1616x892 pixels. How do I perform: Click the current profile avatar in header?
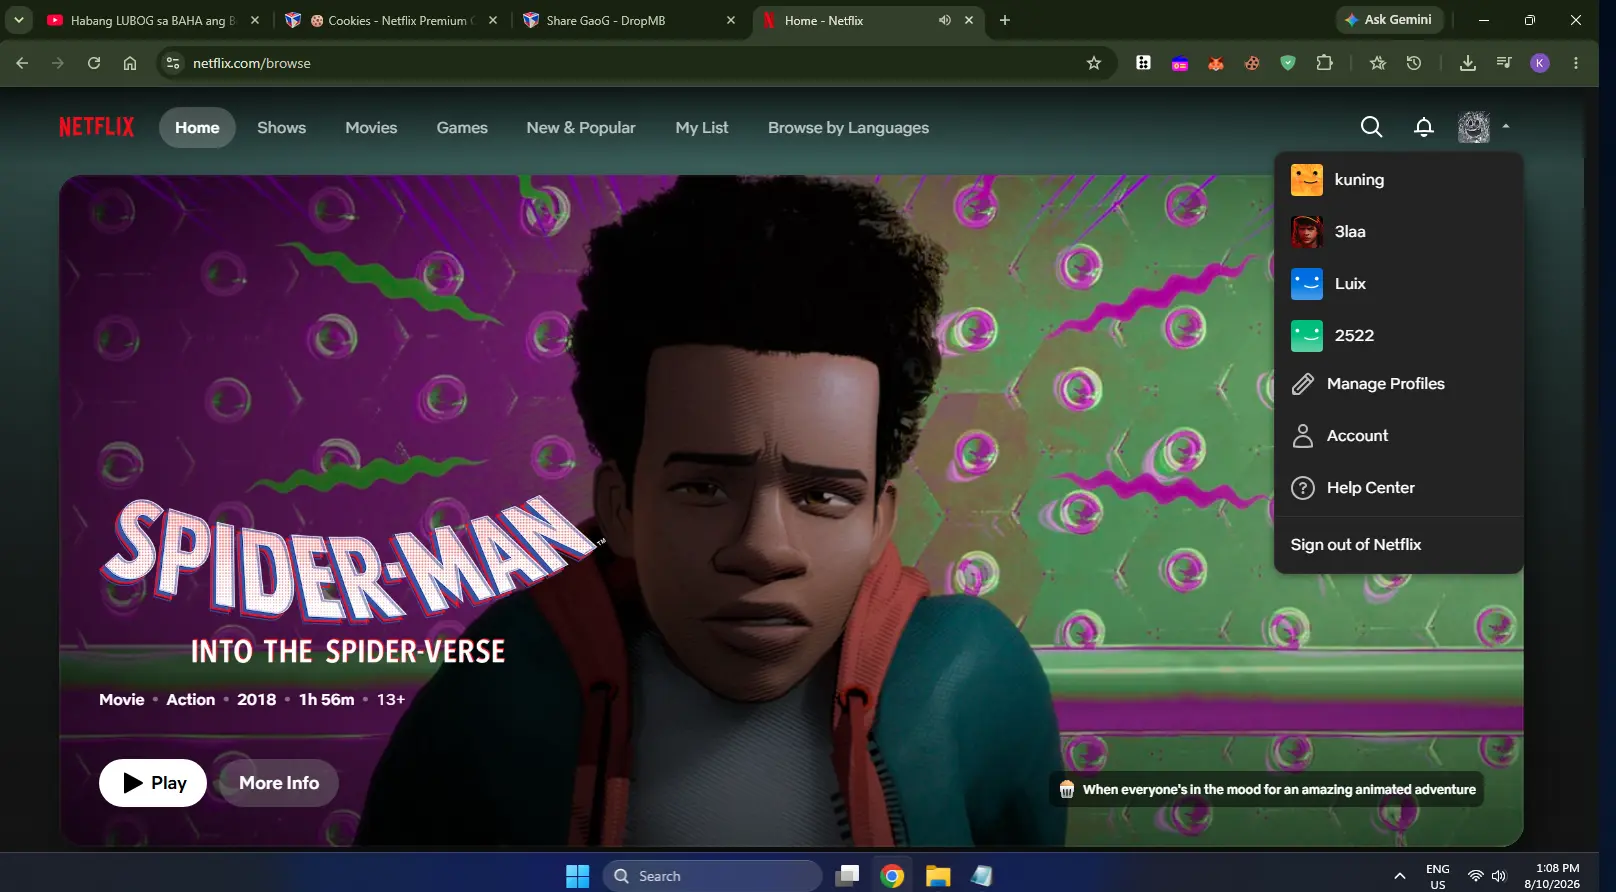click(x=1474, y=127)
